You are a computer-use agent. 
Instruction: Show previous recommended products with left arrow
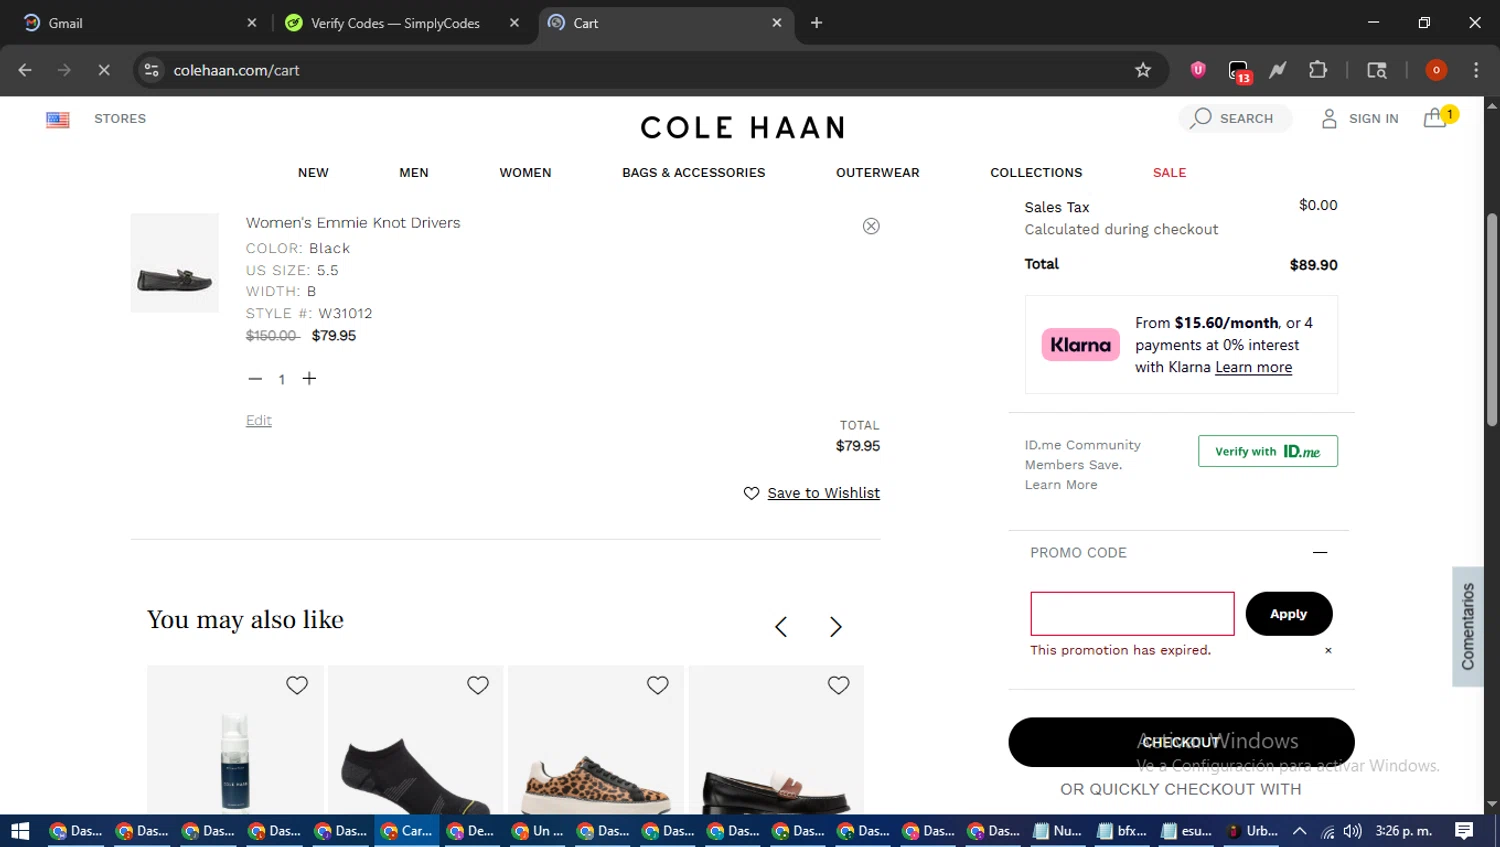click(781, 627)
